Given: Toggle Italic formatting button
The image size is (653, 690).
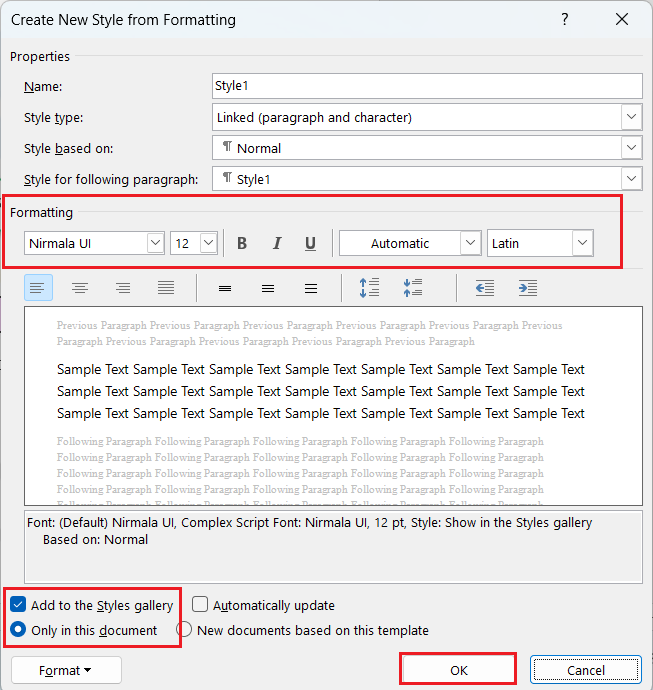Looking at the screenshot, I should 276,243.
